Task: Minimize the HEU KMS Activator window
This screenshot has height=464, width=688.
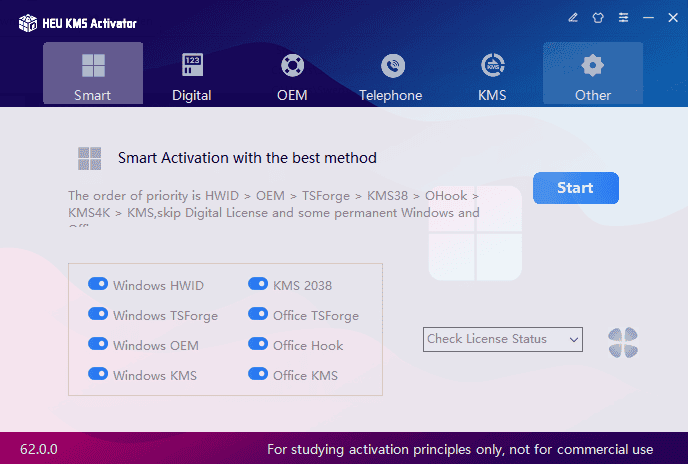Action: [649, 18]
